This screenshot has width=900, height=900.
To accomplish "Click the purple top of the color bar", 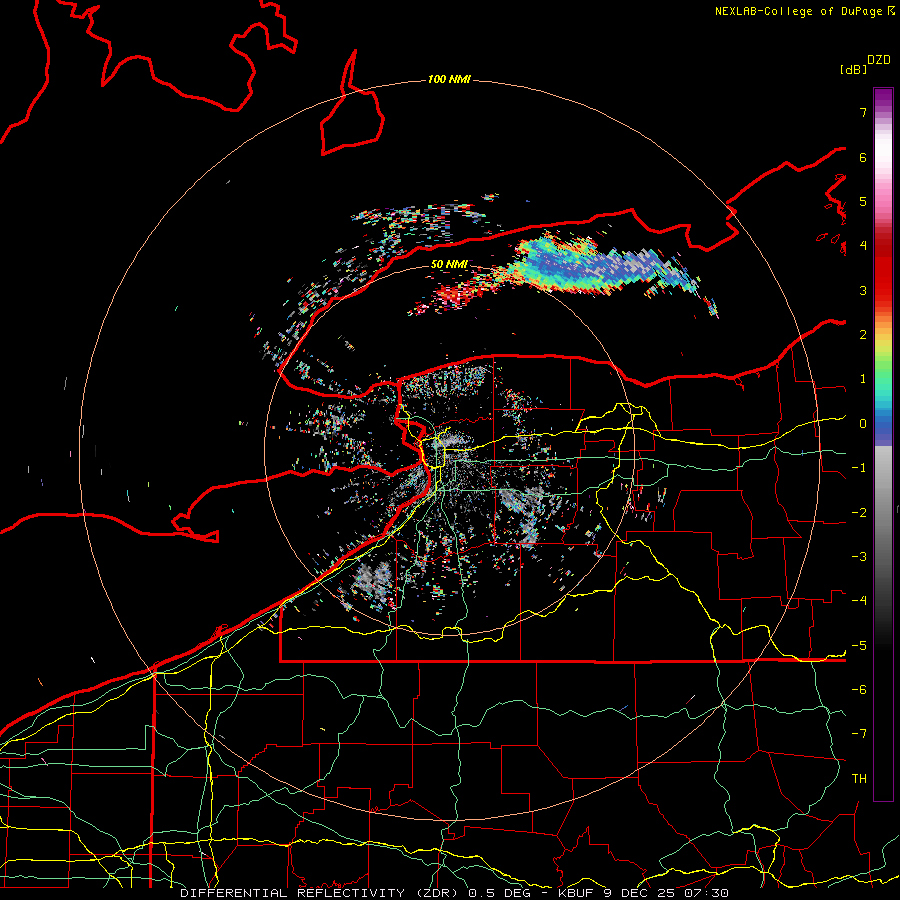I will tap(883, 98).
